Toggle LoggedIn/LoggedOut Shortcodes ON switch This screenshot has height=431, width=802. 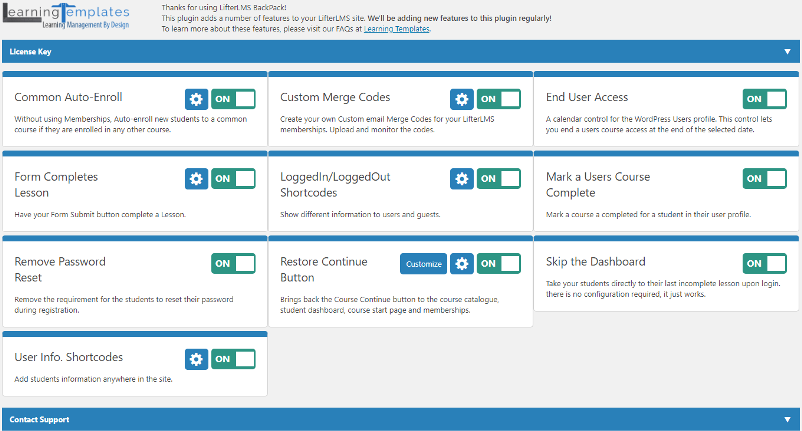pos(499,179)
